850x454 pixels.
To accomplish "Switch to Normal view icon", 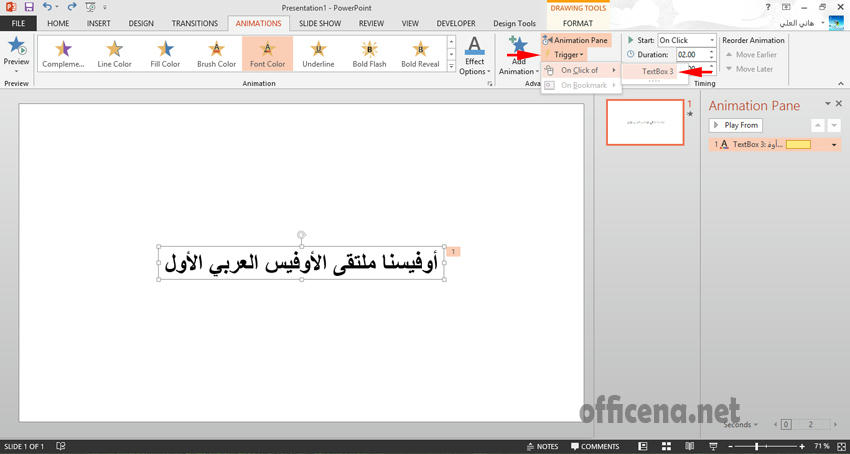I will click(x=642, y=446).
